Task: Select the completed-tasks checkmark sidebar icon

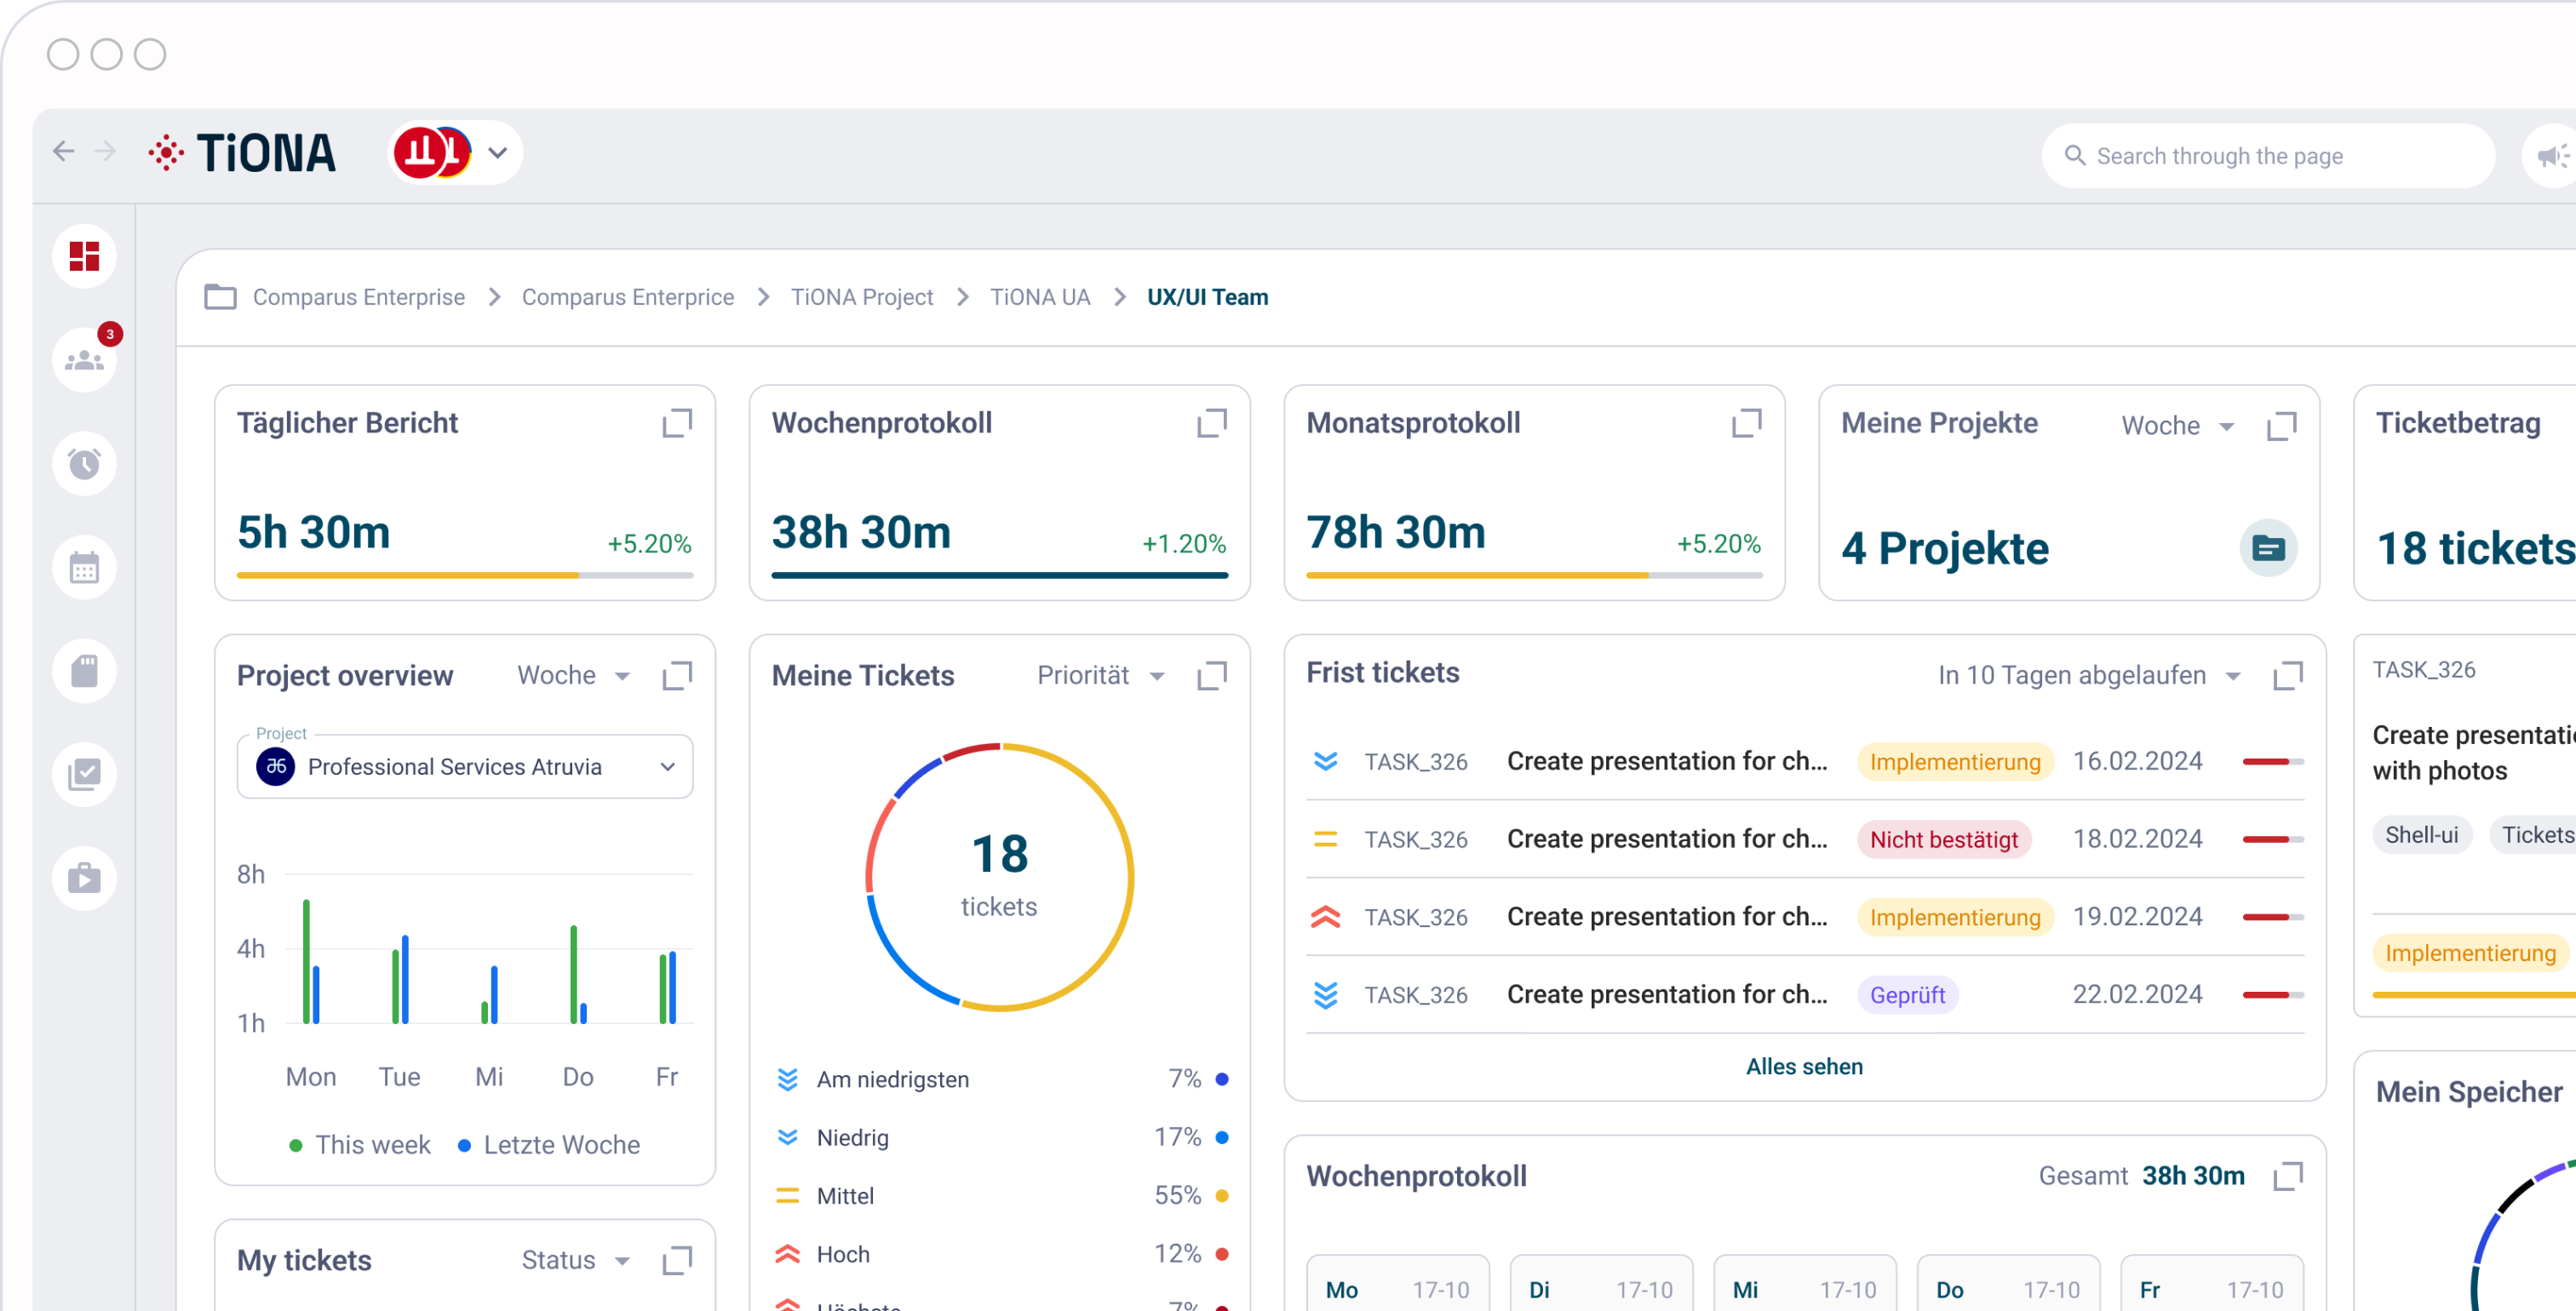Action: (x=85, y=773)
